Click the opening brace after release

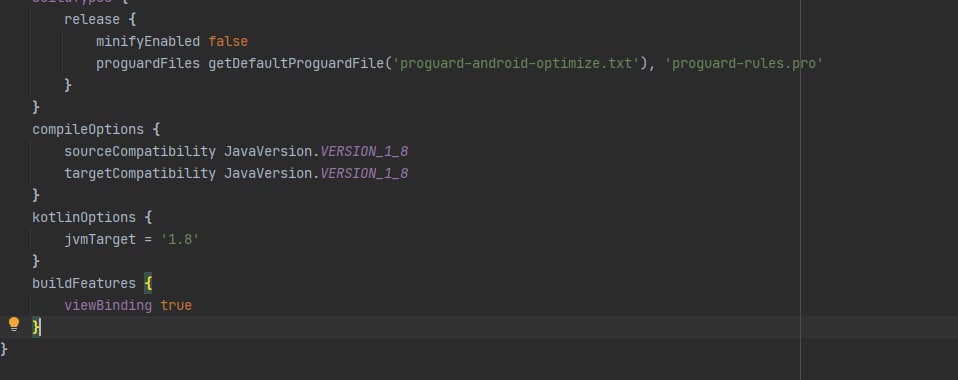(132, 20)
